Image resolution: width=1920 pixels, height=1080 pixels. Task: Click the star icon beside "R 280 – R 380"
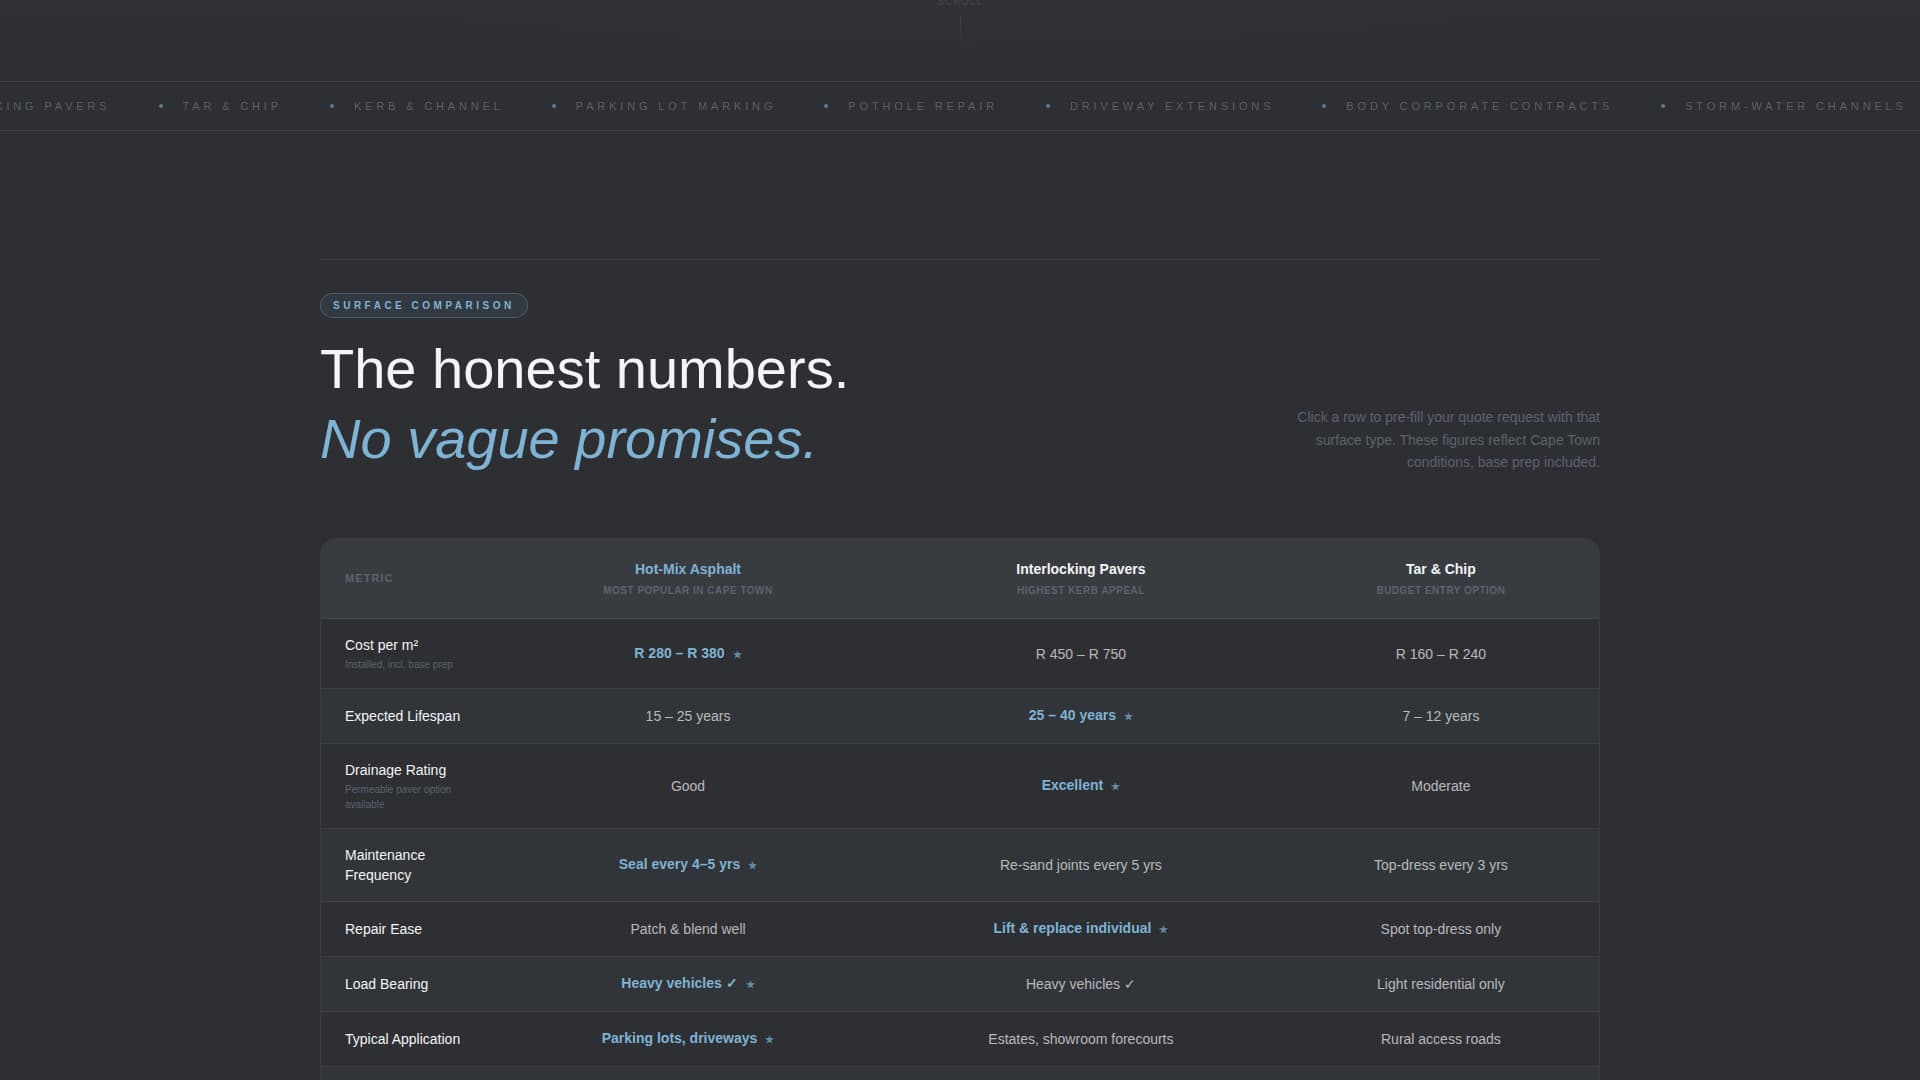coord(737,654)
